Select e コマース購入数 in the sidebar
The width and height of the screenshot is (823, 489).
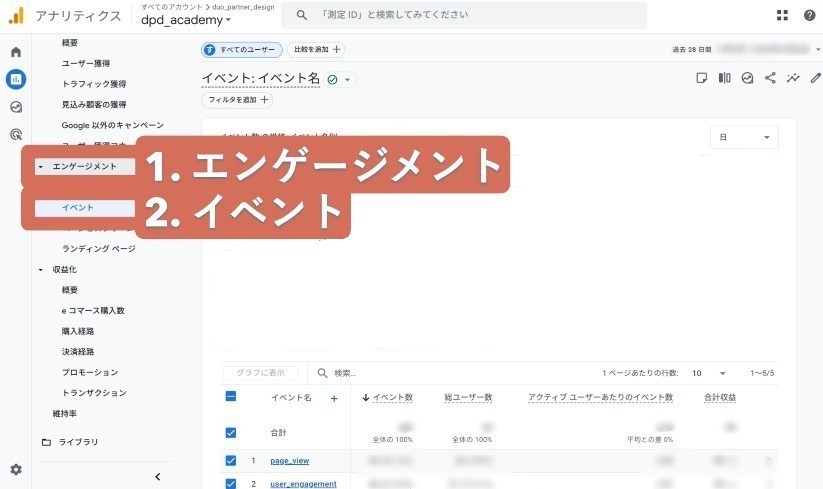click(x=93, y=311)
